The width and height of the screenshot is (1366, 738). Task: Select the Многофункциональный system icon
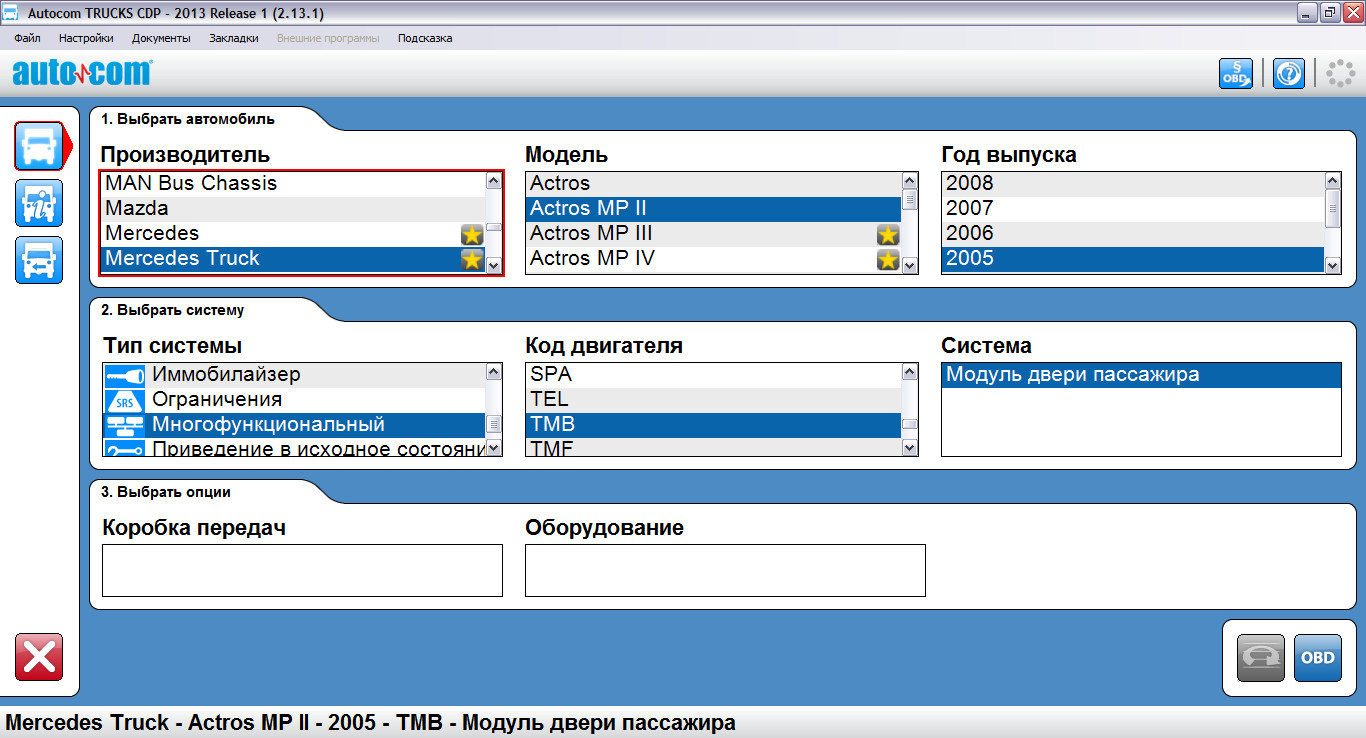[x=125, y=425]
